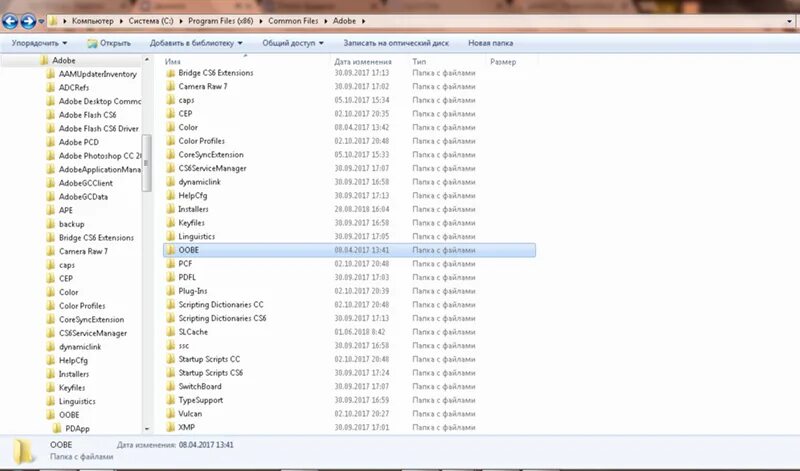
Task: Select Adobe folder in the navigation tree
Action: click(63, 60)
